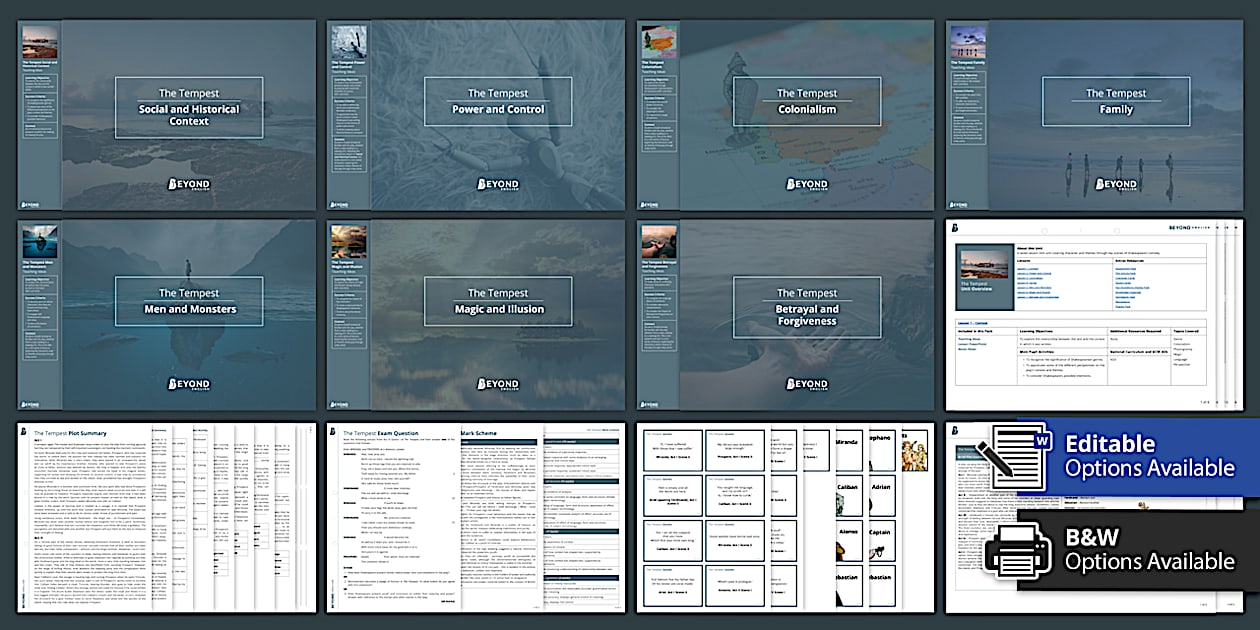Open The Tempest Family slide title
1260x630 pixels.
coord(1116,101)
